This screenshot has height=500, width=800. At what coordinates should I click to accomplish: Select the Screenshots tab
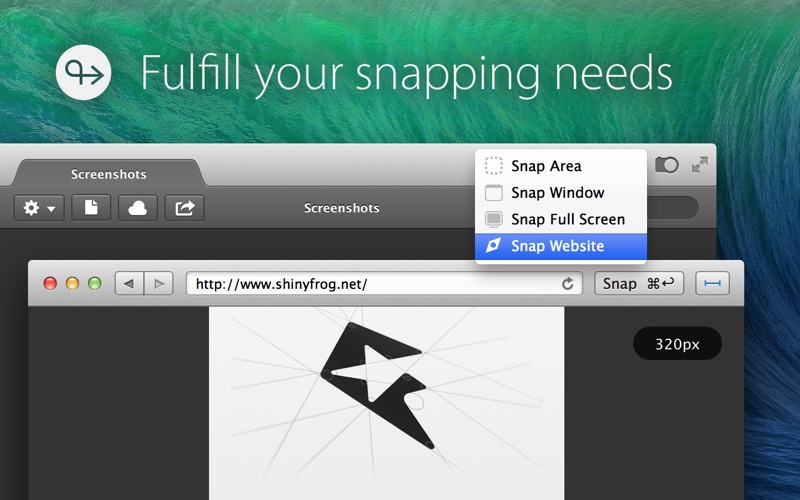click(108, 173)
